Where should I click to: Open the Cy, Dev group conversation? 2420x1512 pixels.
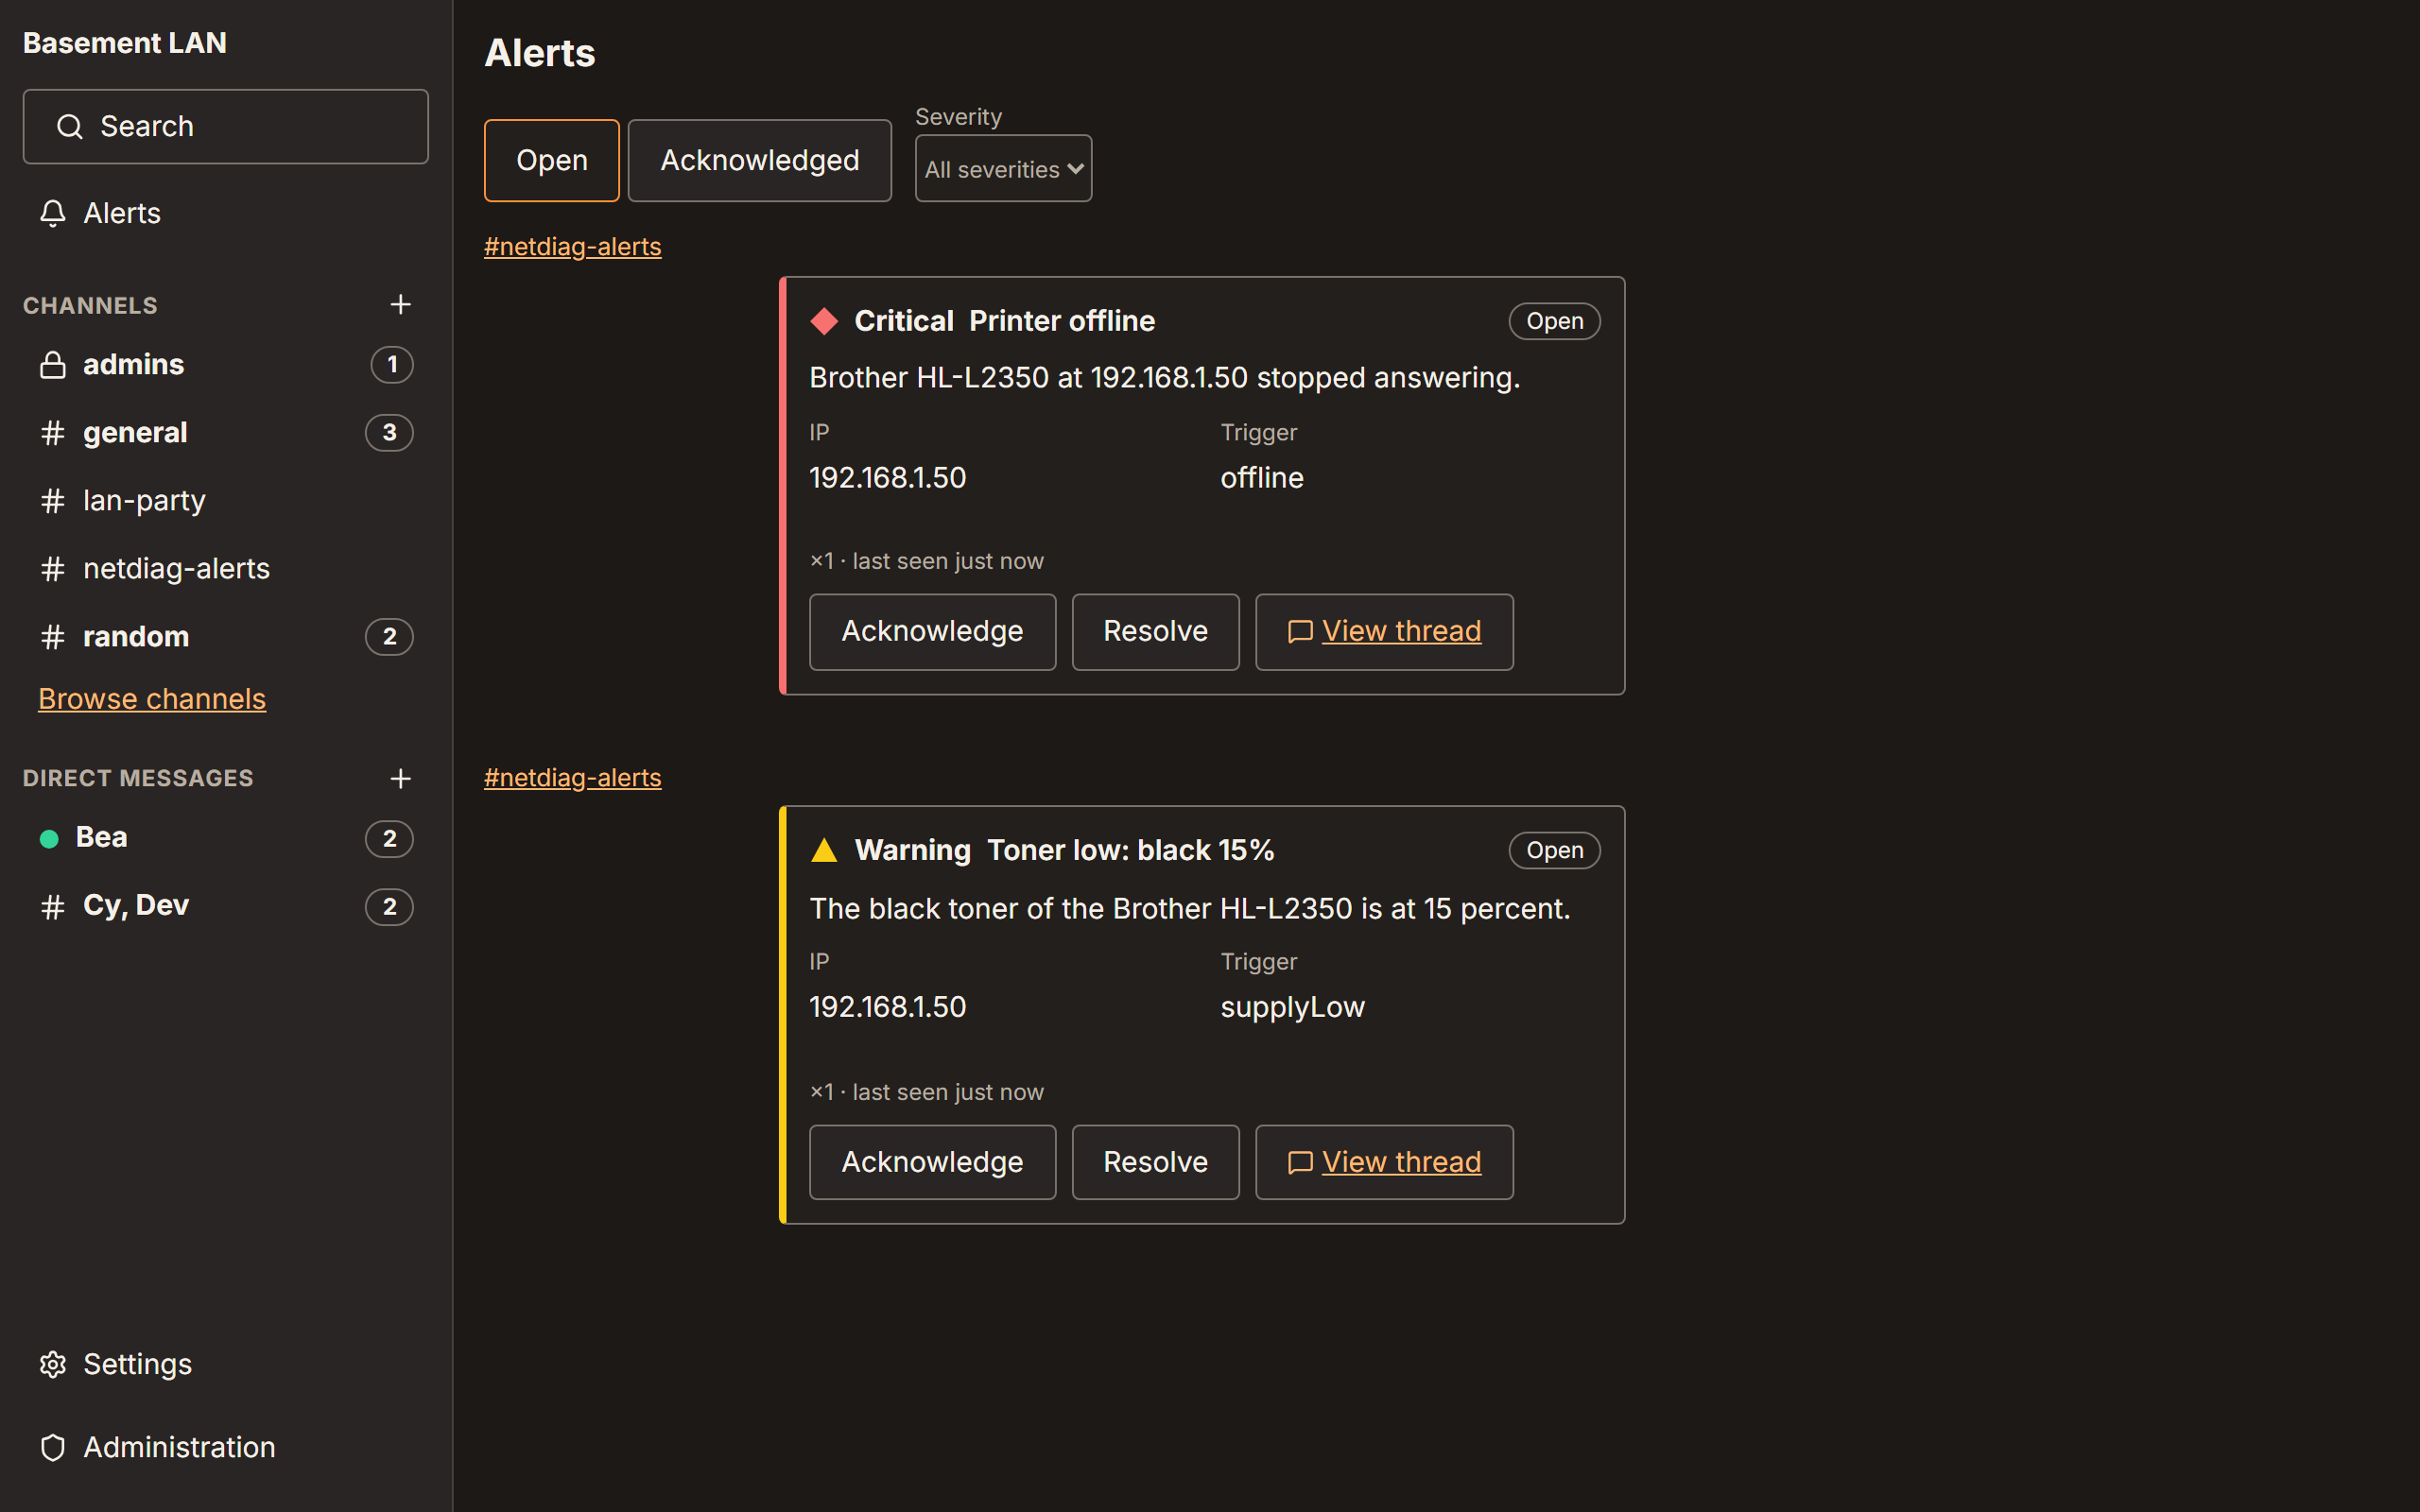click(x=225, y=906)
